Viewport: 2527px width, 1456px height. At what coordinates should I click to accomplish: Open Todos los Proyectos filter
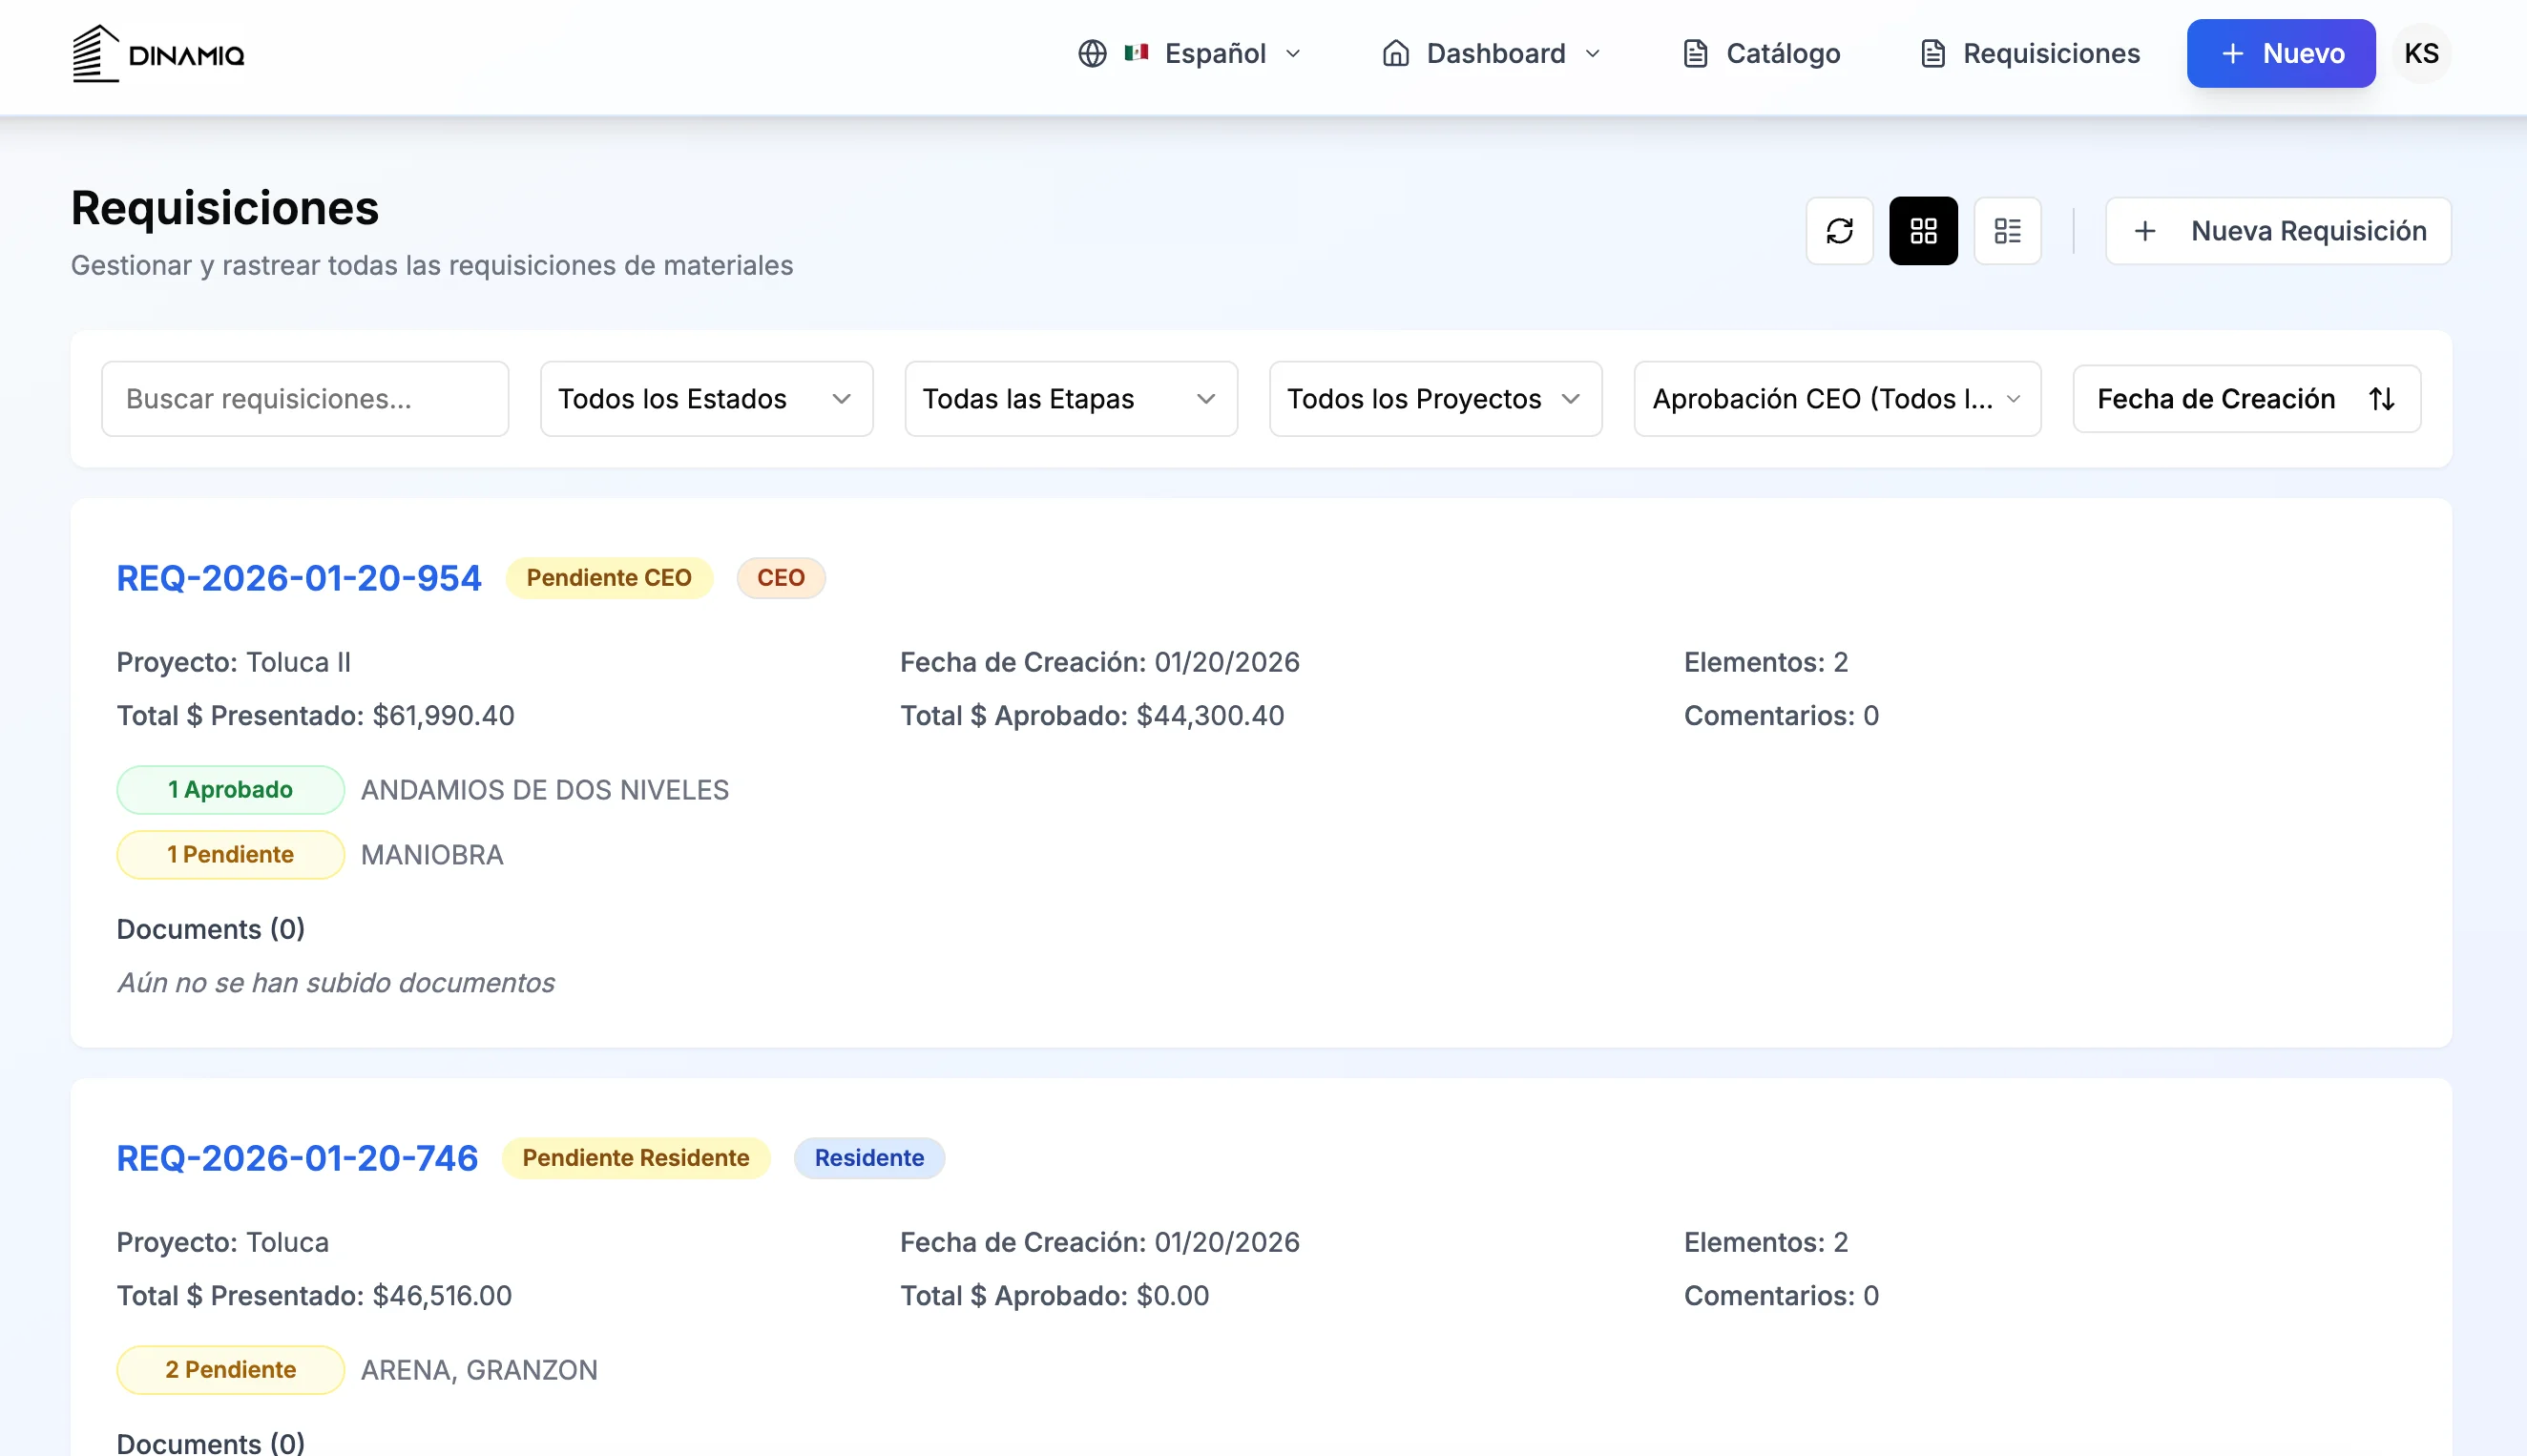[1435, 399]
